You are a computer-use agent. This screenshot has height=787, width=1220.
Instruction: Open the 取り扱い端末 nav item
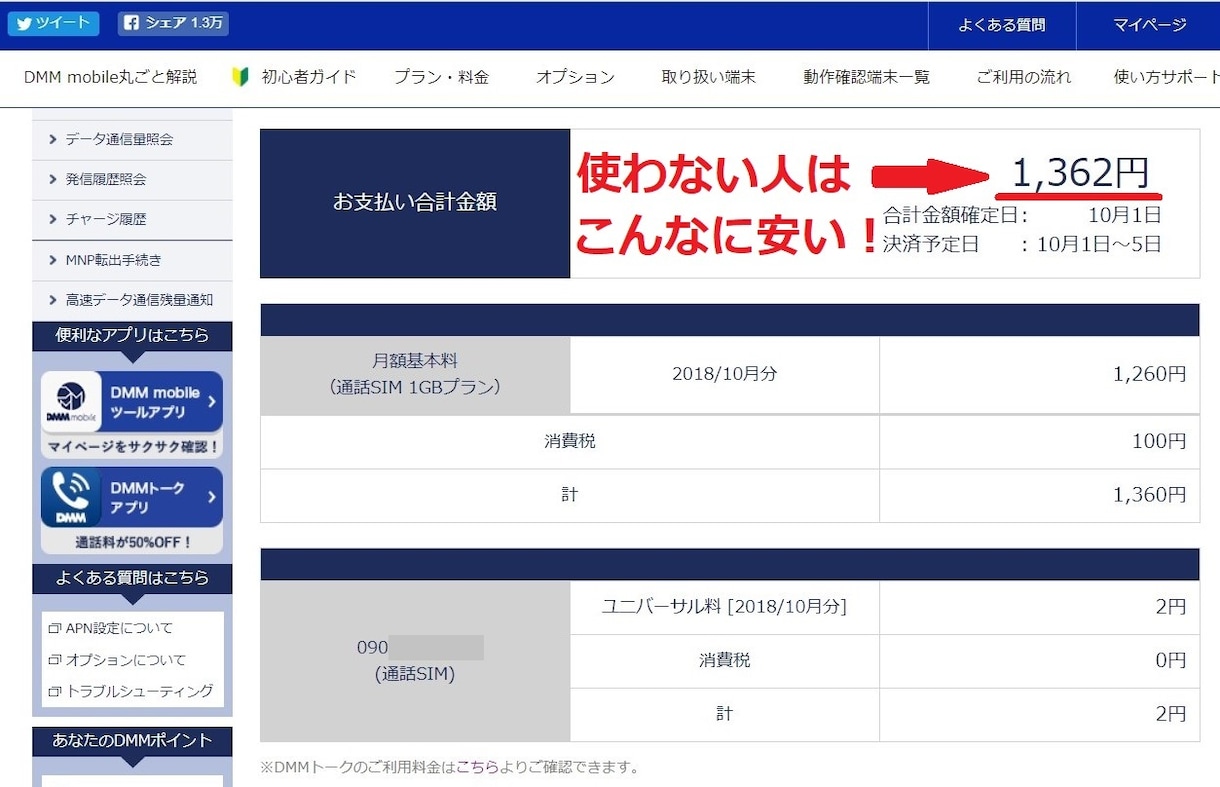point(708,77)
